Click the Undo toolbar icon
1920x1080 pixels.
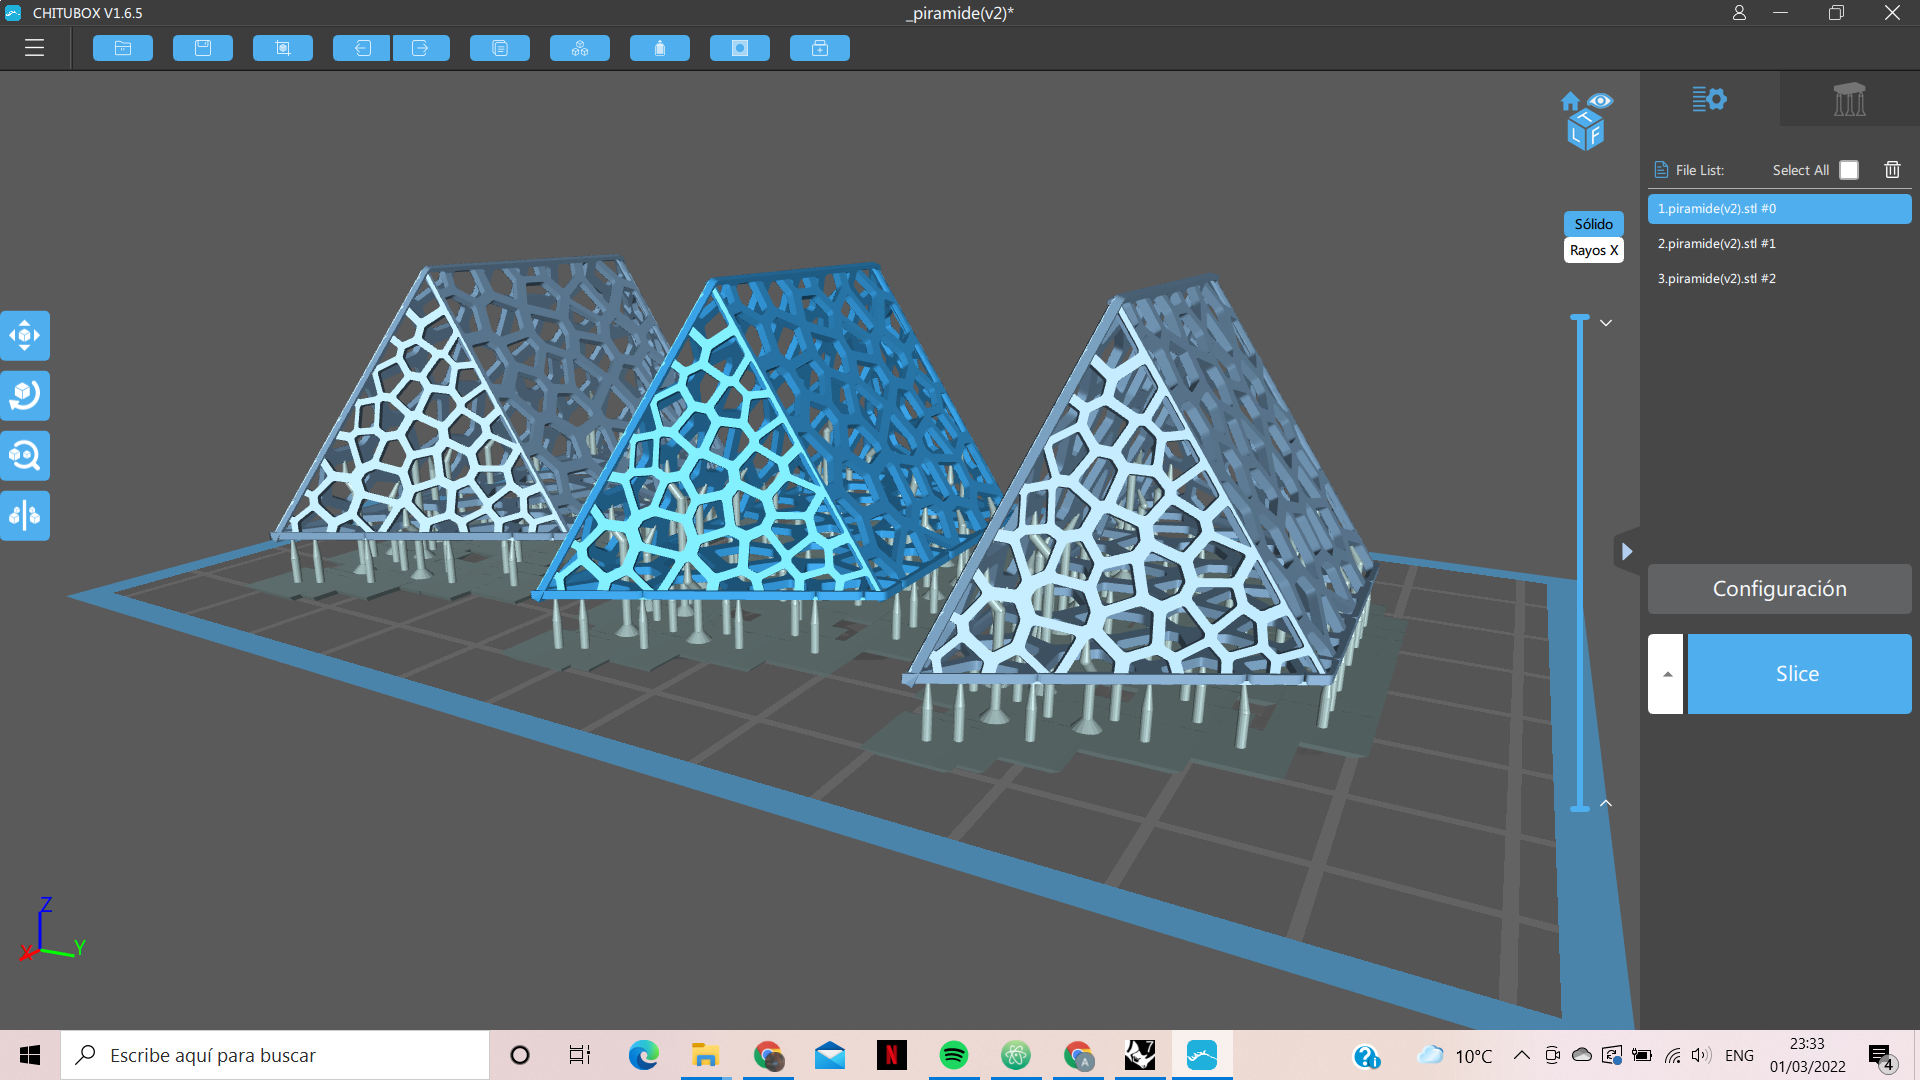point(362,48)
